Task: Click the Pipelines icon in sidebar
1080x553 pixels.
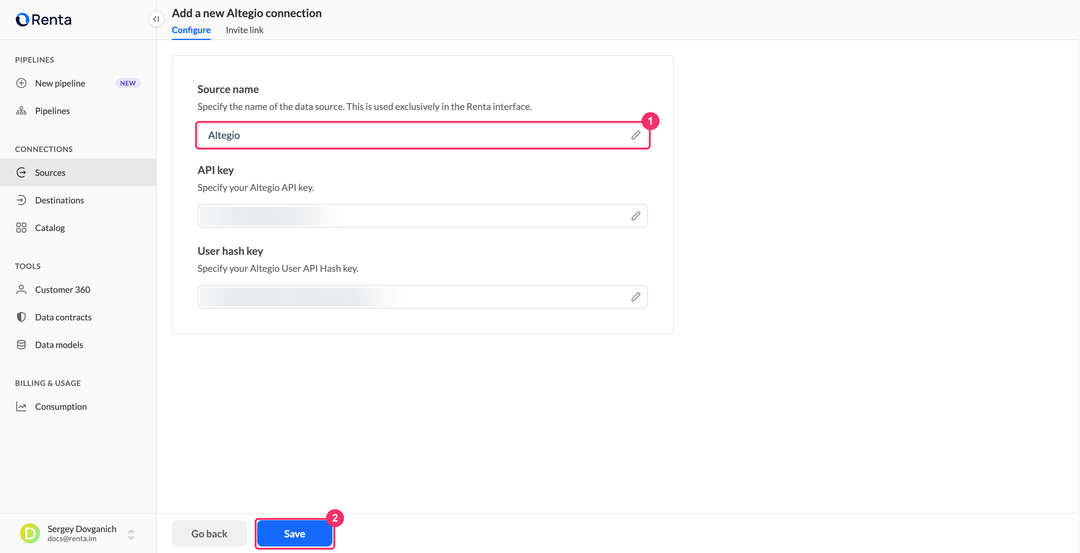Action: tap(21, 111)
